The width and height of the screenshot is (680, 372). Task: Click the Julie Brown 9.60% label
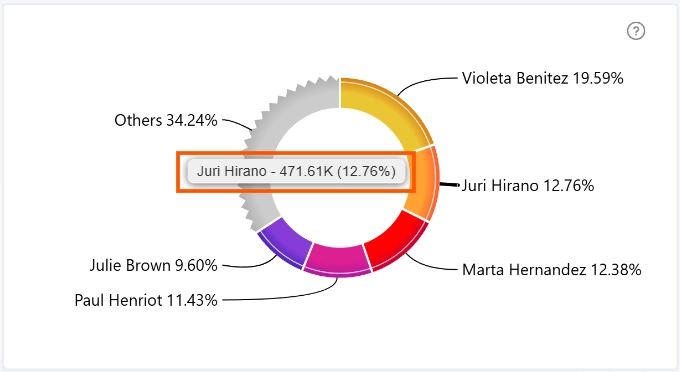(153, 265)
